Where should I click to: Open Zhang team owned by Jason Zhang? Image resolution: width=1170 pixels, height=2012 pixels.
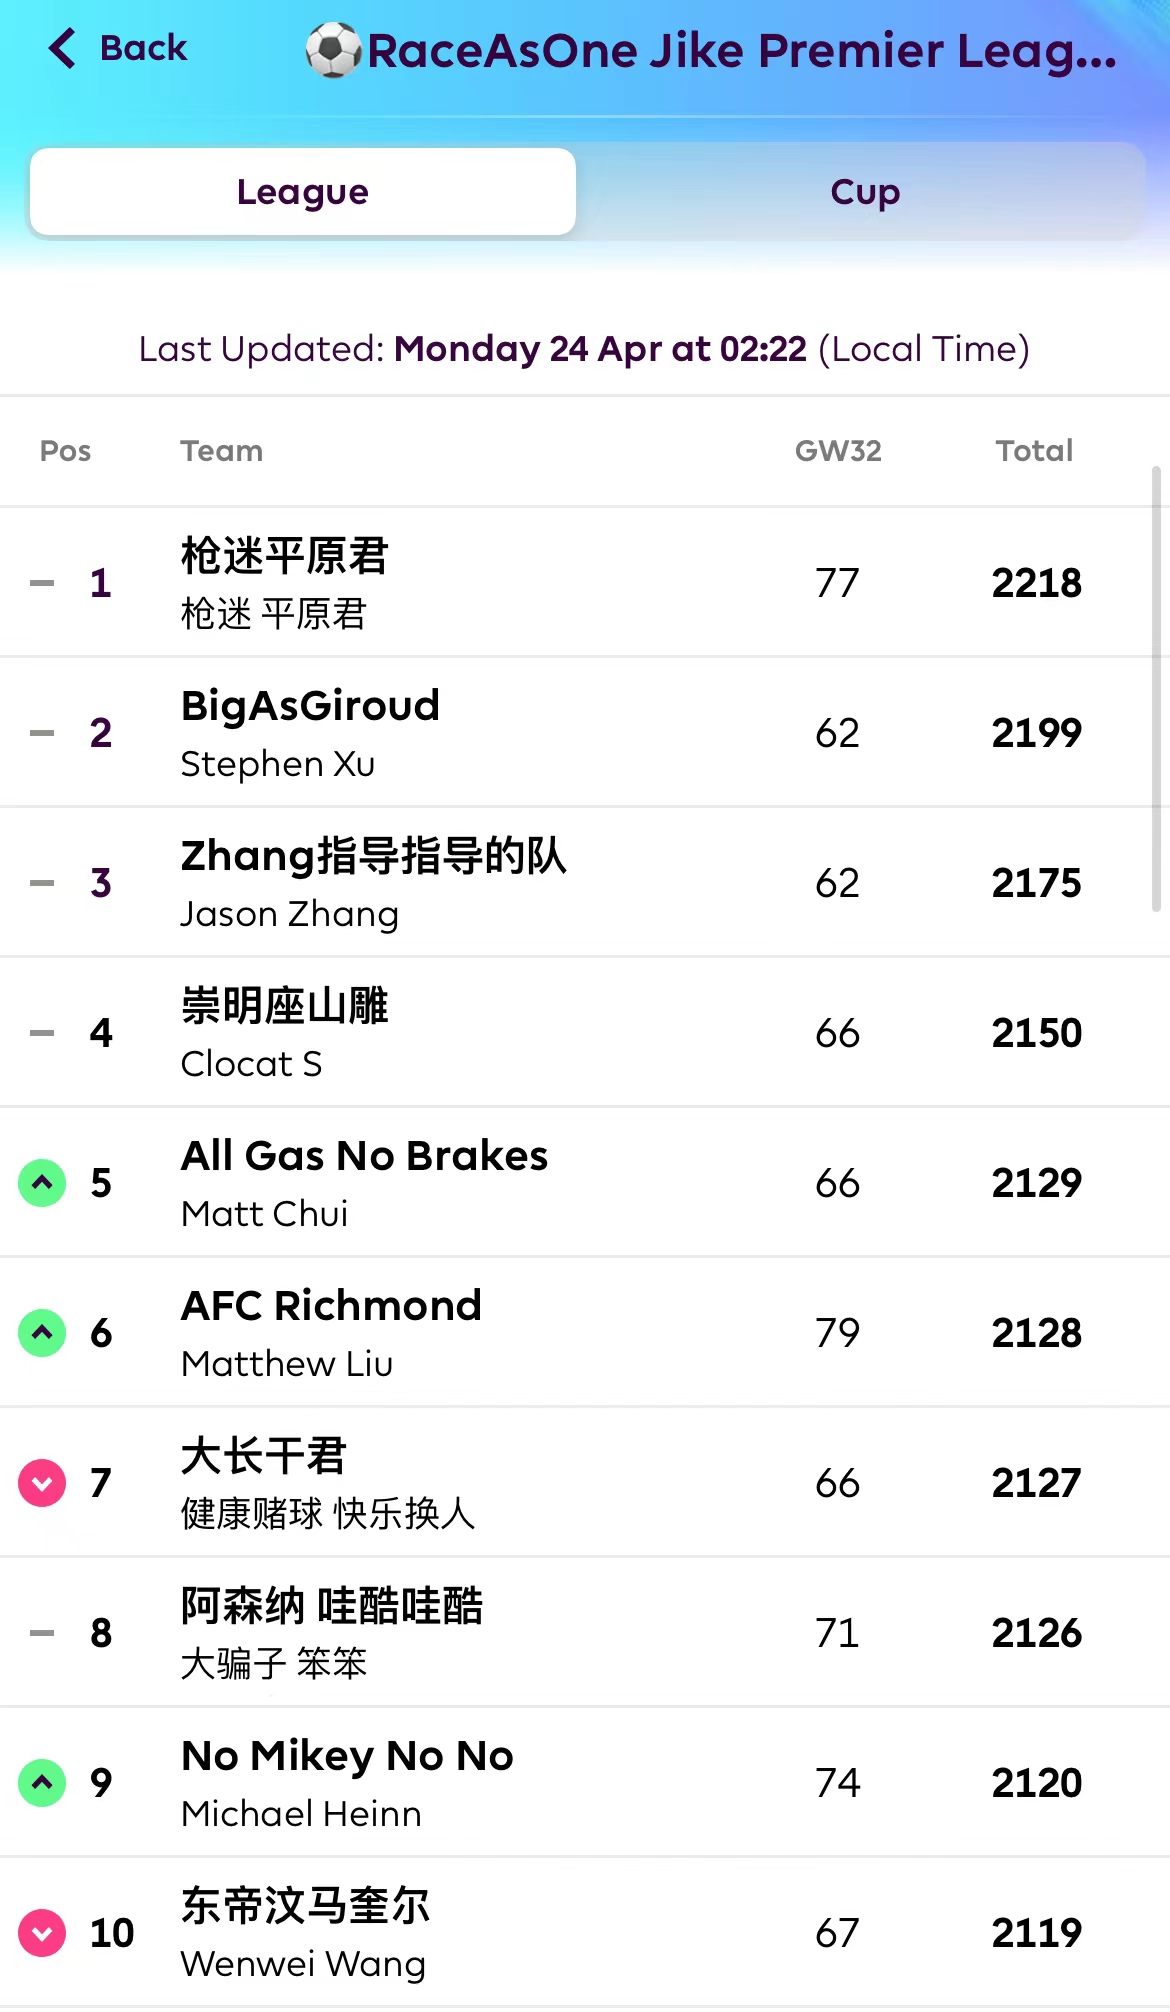click(x=373, y=857)
